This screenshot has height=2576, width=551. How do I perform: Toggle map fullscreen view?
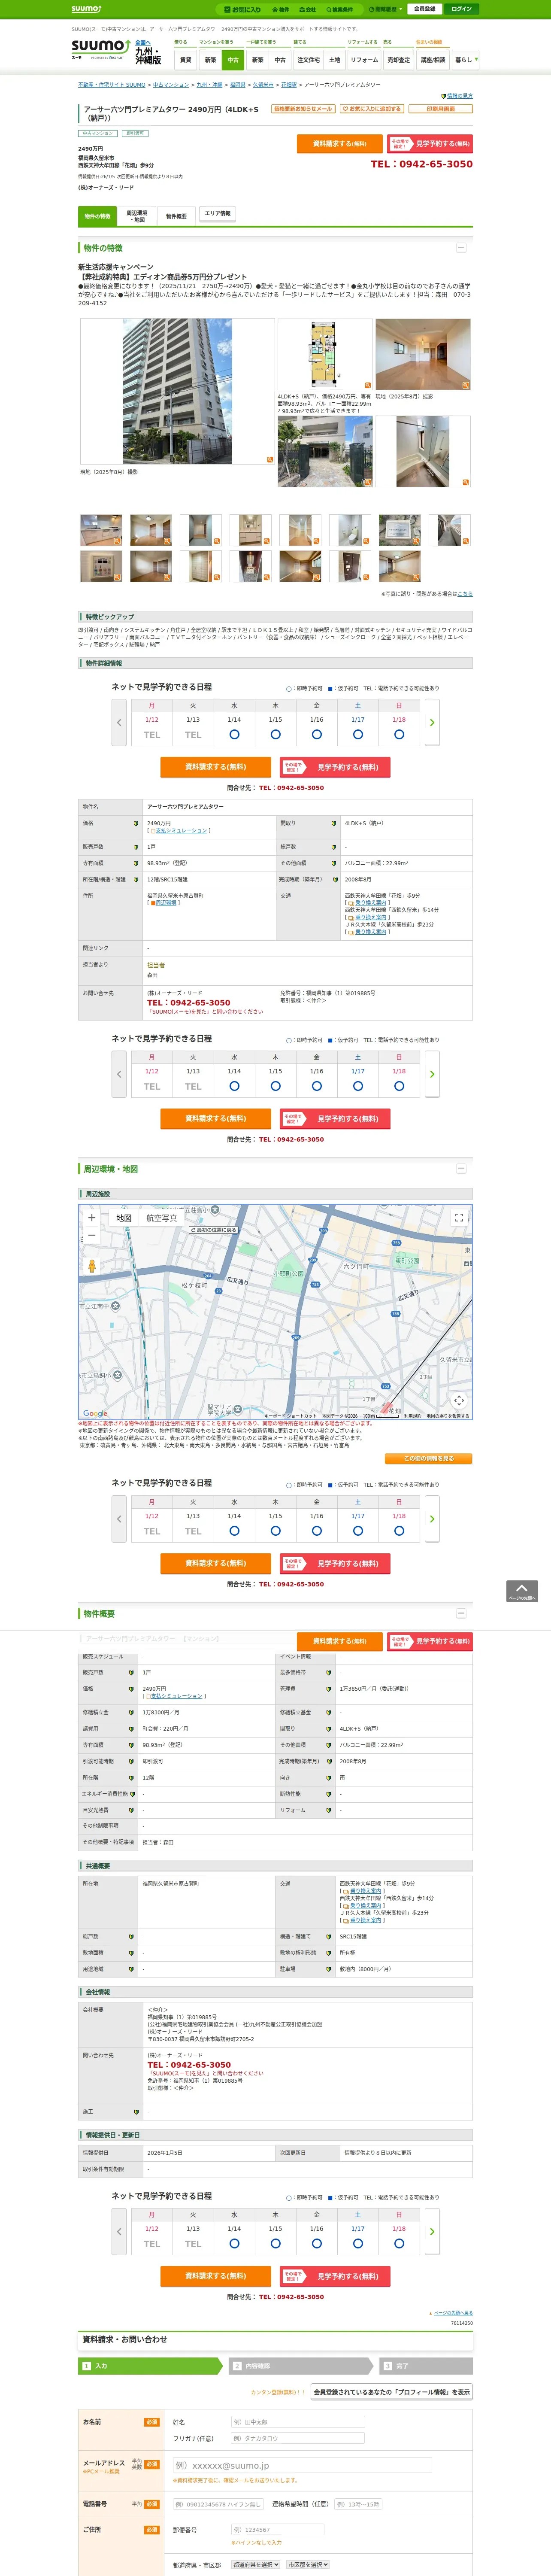(x=459, y=1217)
